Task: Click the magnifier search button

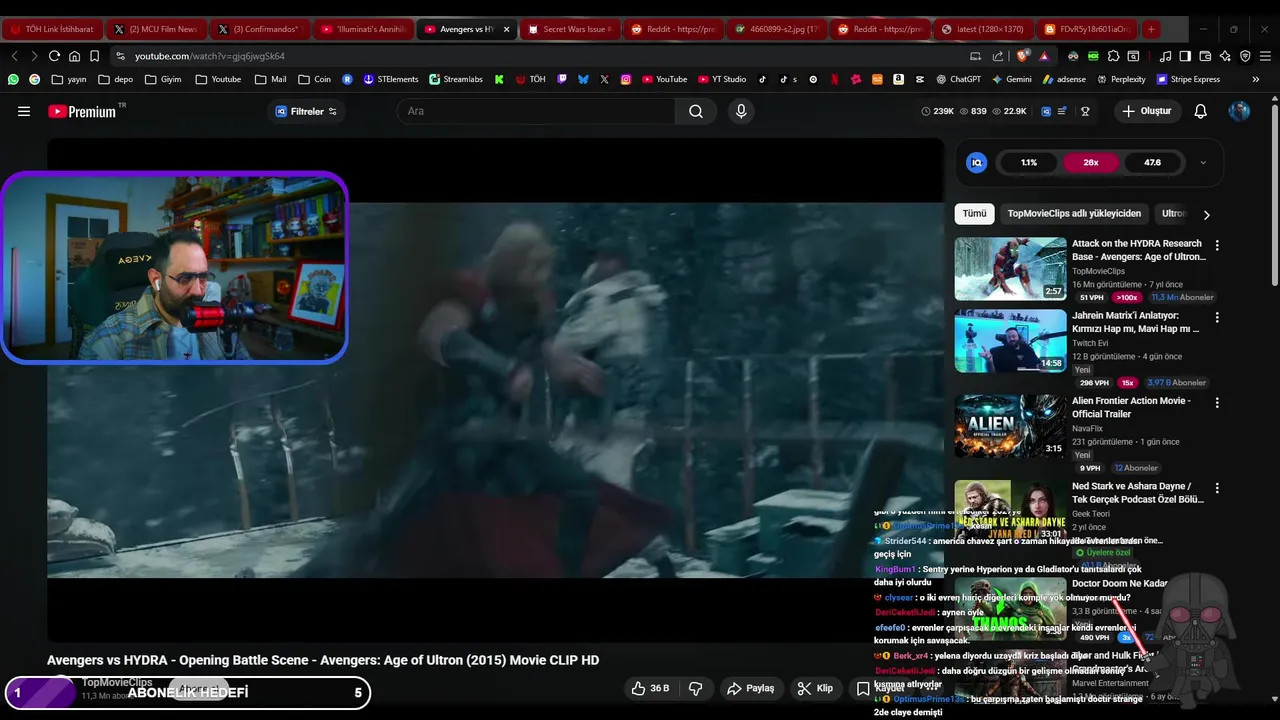Action: point(696,111)
